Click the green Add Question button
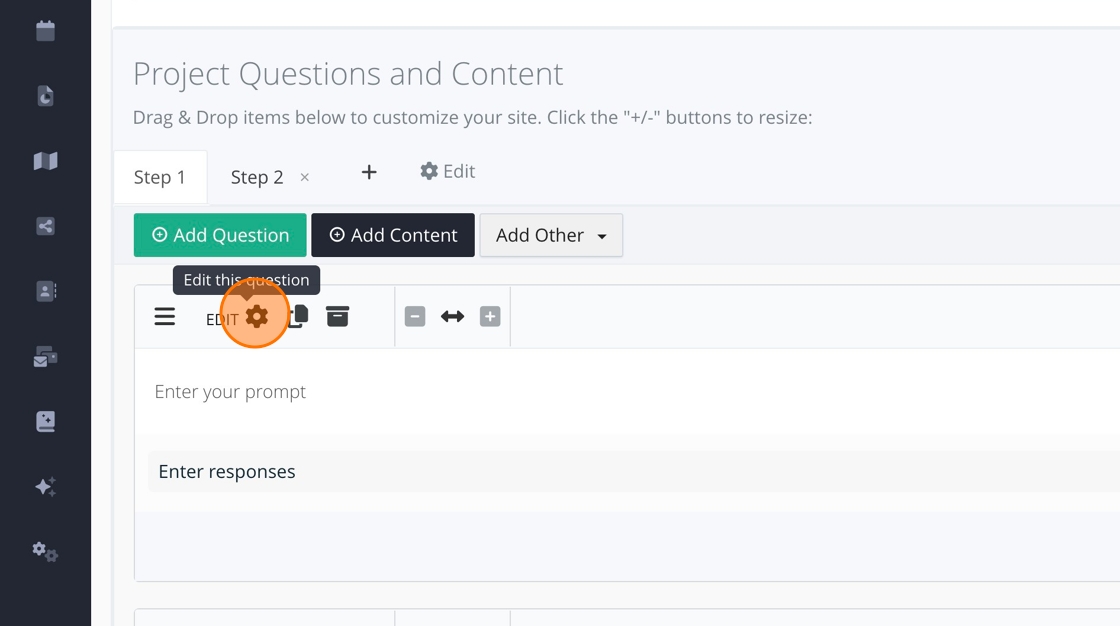The image size is (1120, 626). [x=220, y=235]
